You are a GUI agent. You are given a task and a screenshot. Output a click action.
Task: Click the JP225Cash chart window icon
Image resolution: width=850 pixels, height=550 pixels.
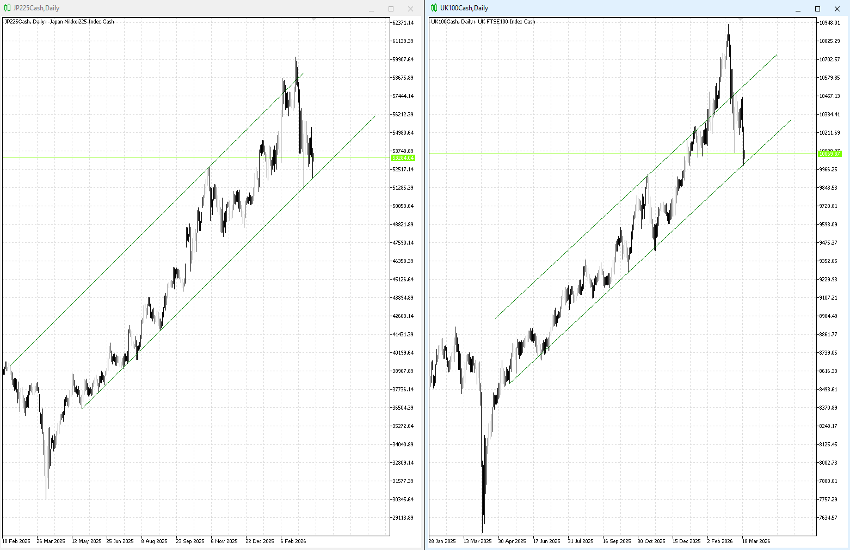[x=6, y=8]
